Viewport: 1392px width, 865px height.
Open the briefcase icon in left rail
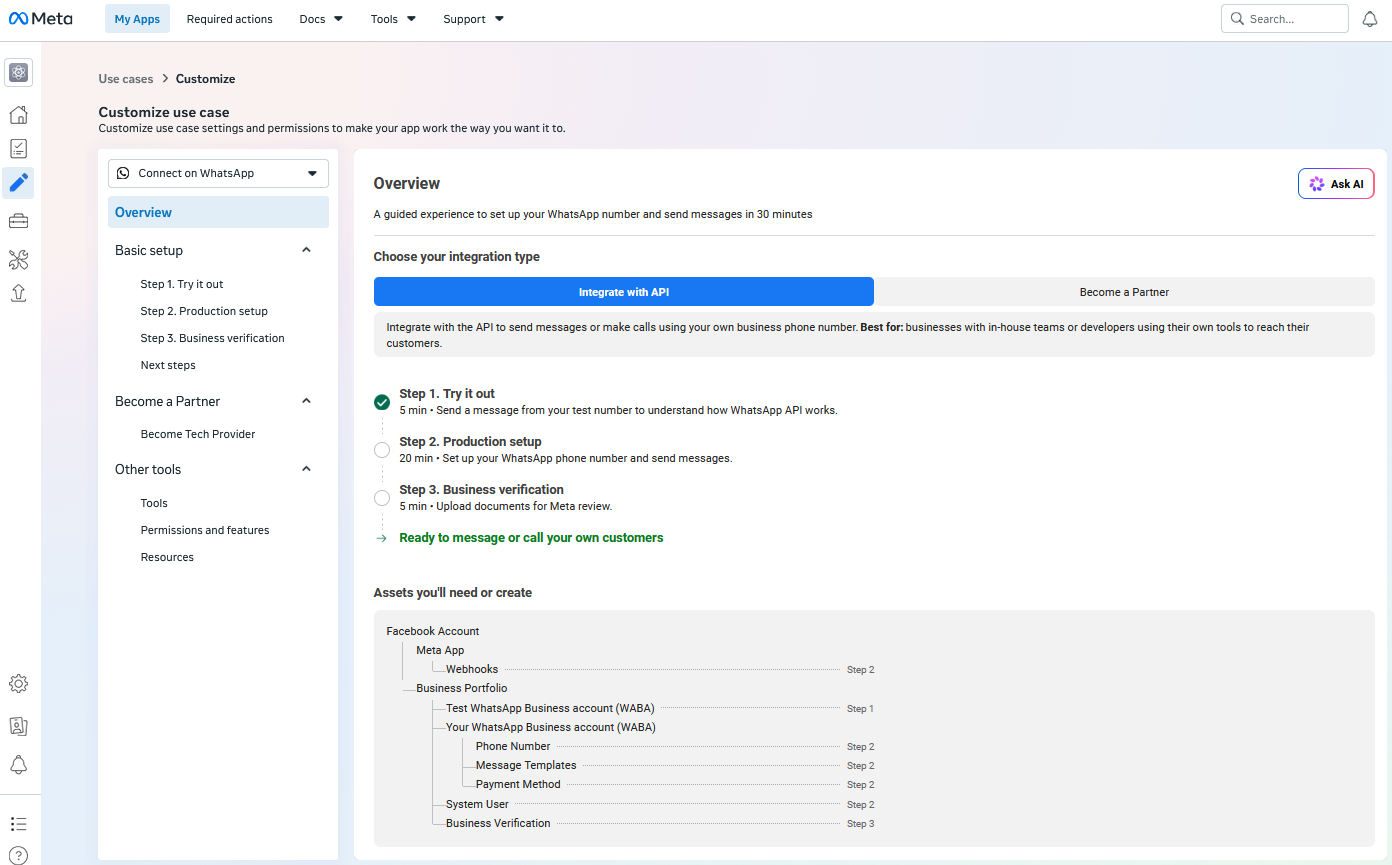[18, 221]
